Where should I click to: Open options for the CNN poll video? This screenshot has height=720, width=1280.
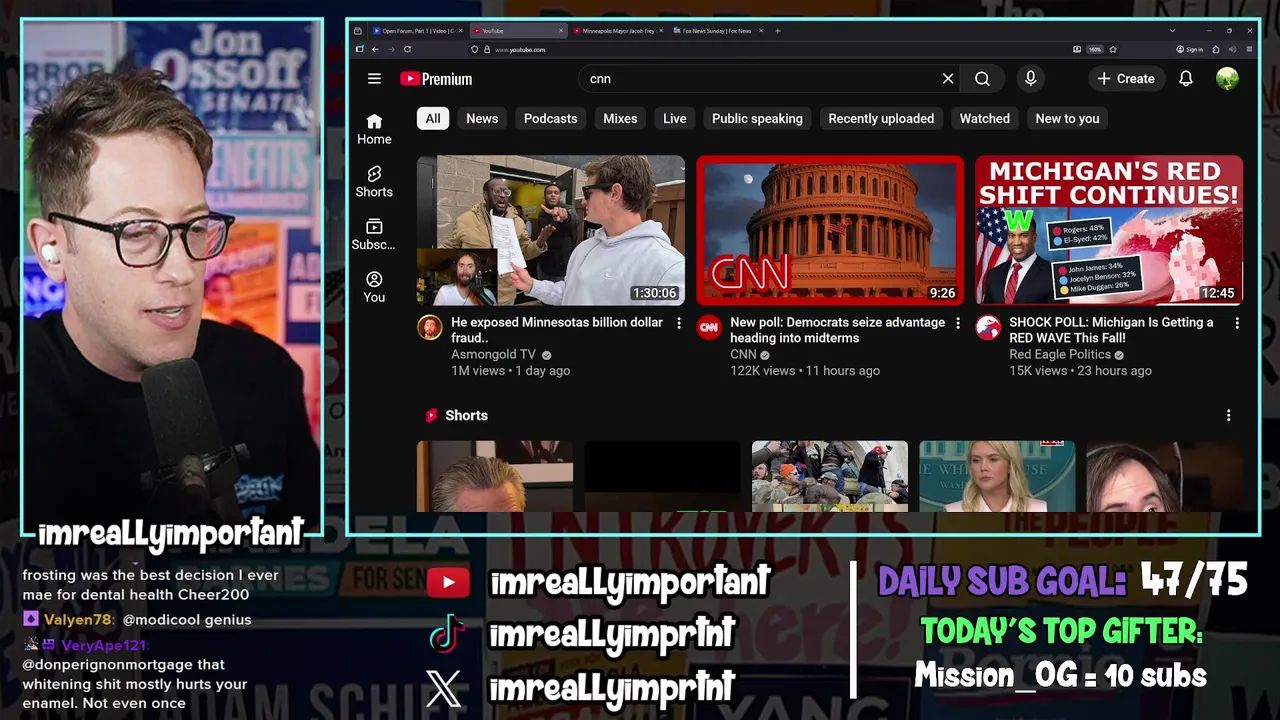958,323
